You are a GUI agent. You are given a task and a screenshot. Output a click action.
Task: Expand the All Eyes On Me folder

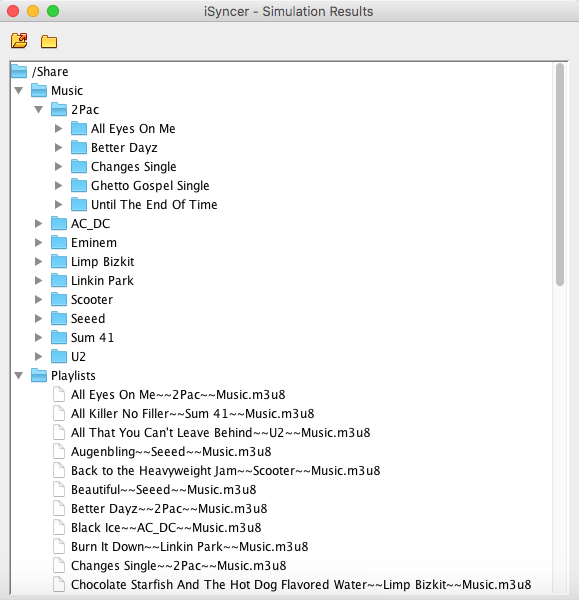coord(58,129)
